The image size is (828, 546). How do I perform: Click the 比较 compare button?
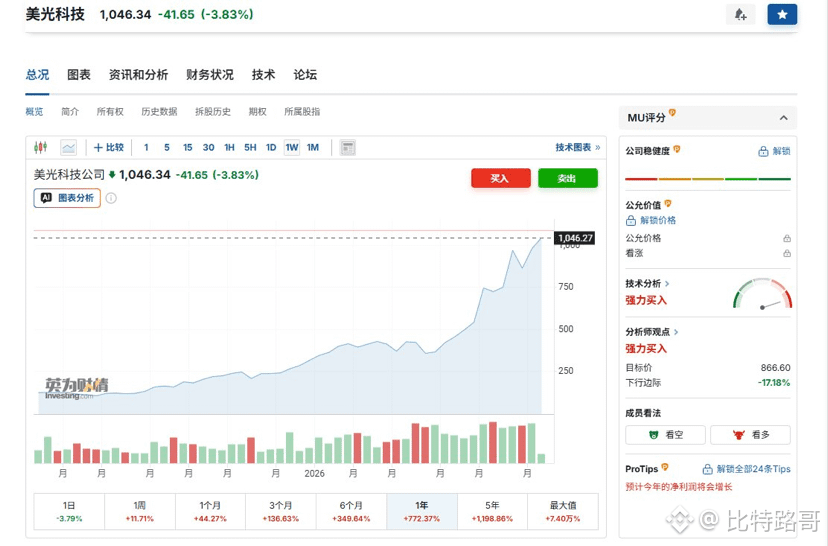109,147
